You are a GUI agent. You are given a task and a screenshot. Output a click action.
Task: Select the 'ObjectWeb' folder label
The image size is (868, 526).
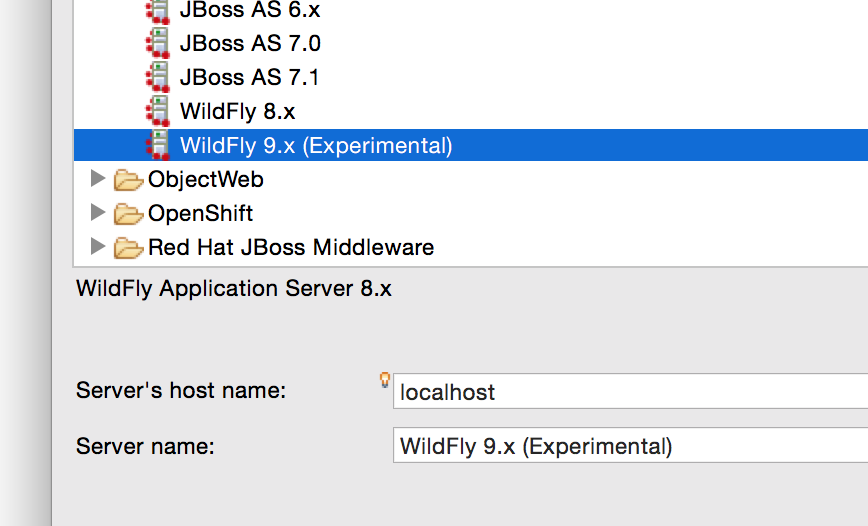point(205,179)
